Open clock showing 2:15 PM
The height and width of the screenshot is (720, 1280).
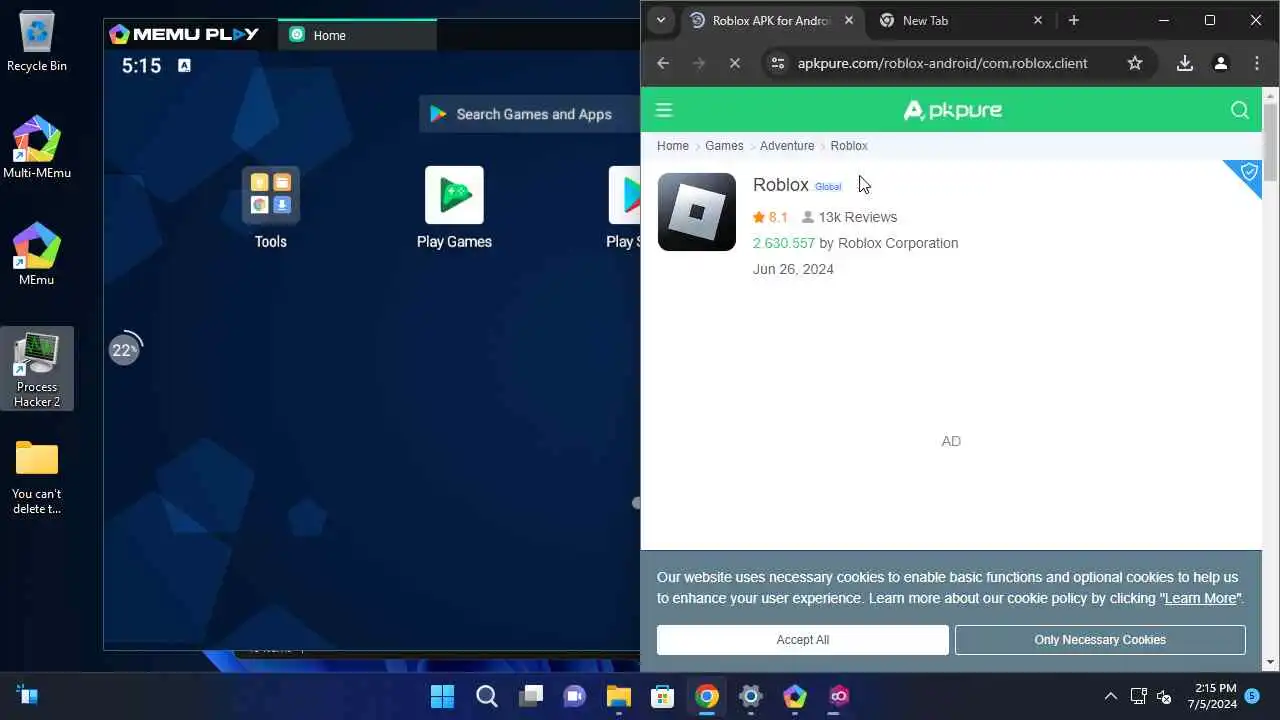1214,696
